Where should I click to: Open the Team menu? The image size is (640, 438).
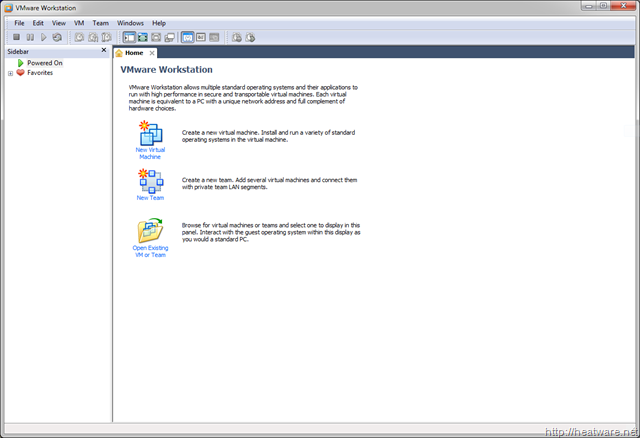100,22
